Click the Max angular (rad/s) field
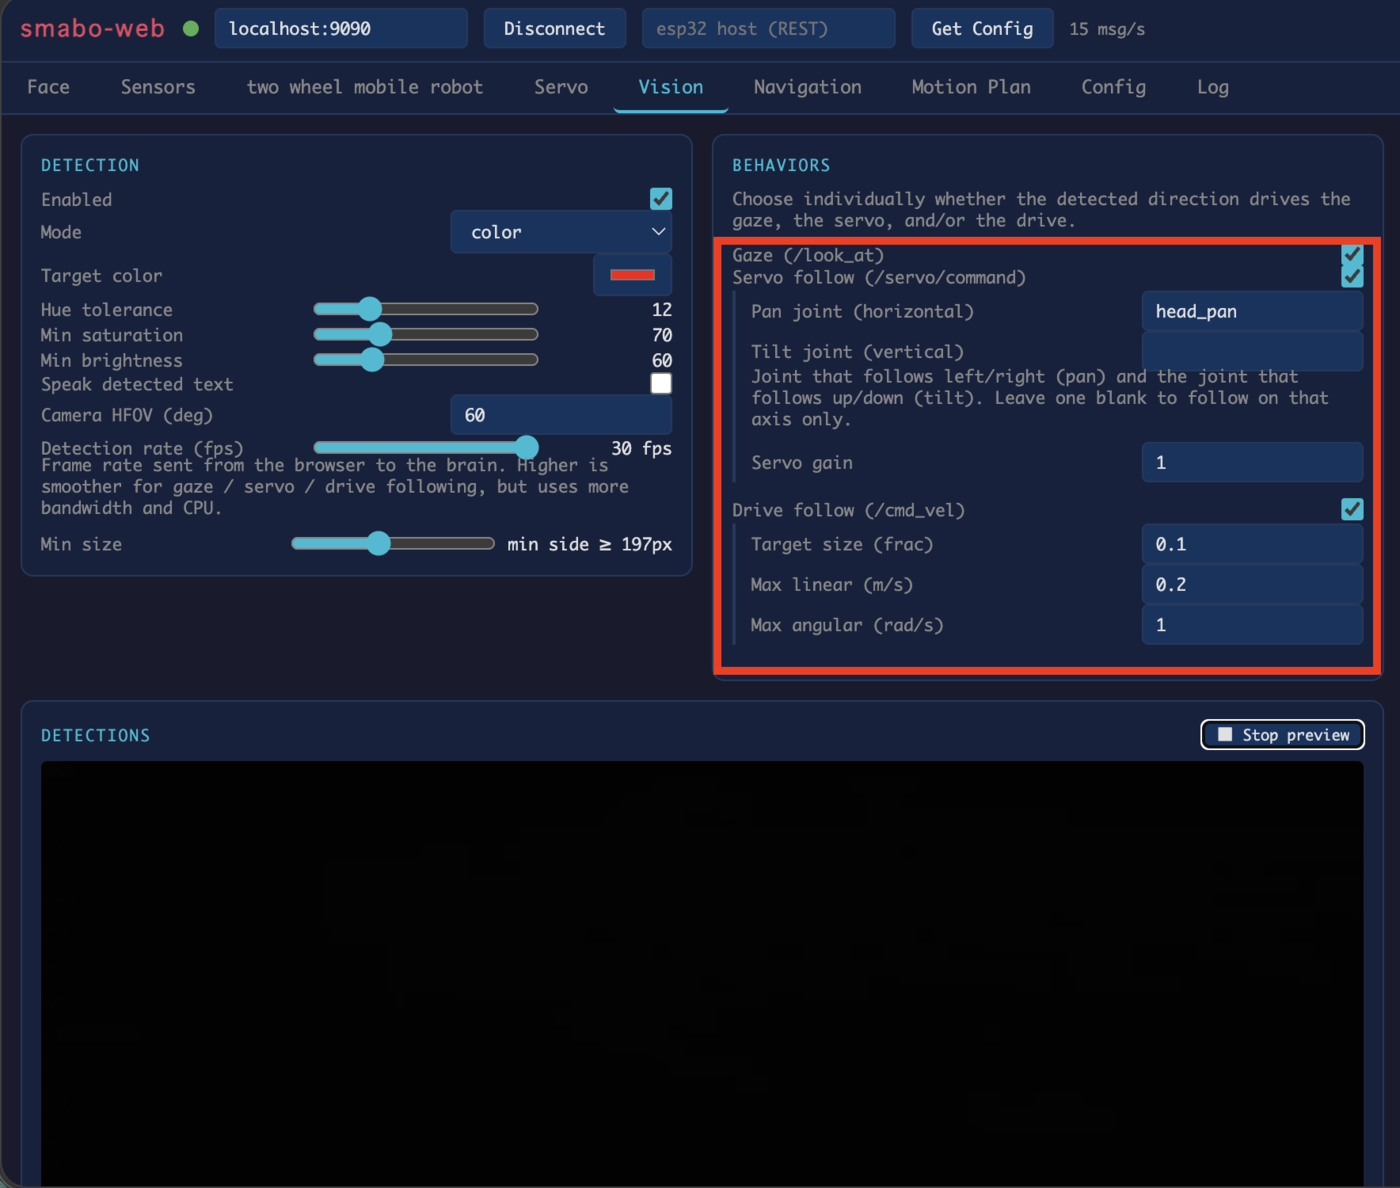Viewport: 1400px width, 1188px height. point(1252,625)
